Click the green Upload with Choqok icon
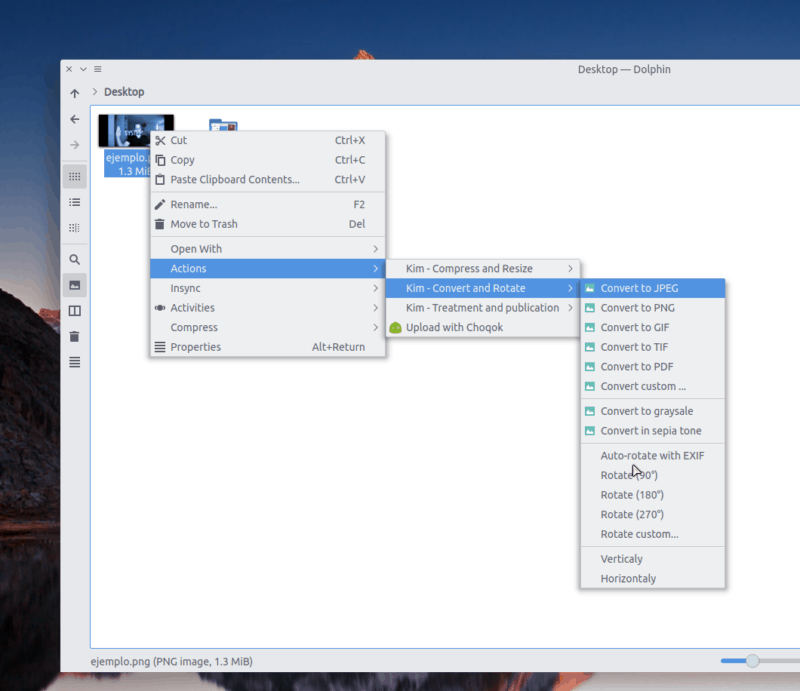Image resolution: width=800 pixels, height=691 pixels. coord(395,327)
